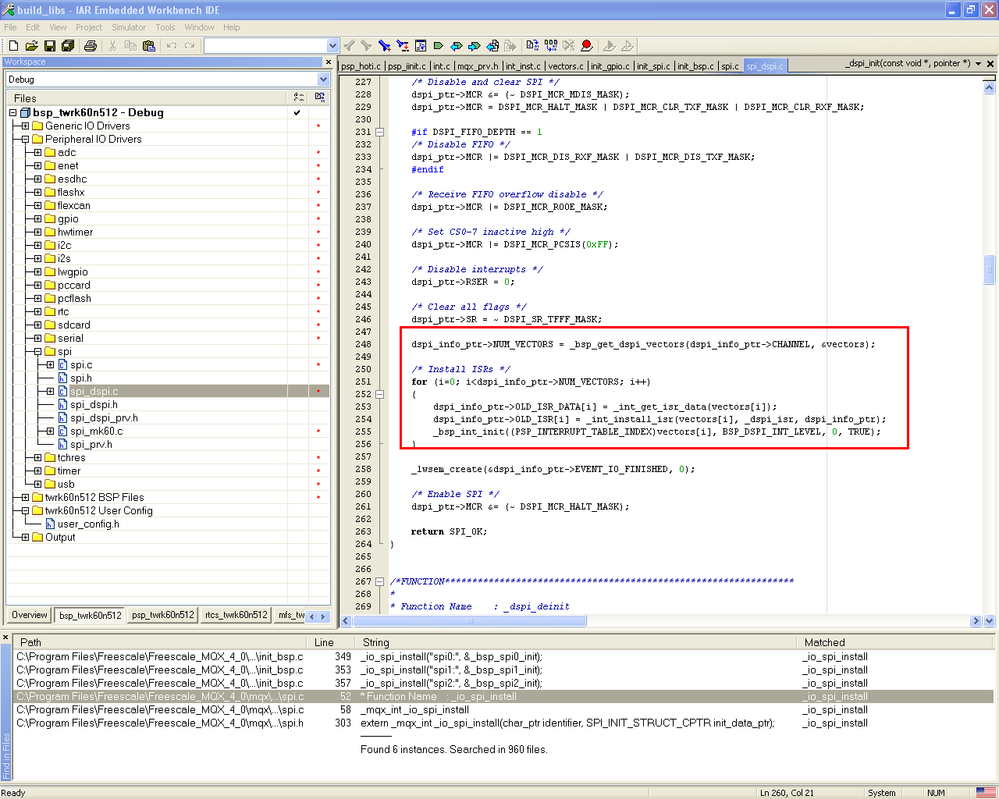The height and width of the screenshot is (799, 999).
Task: Select the psp_twrk60n512 workspace tab
Action: pyautogui.click(x=162, y=615)
